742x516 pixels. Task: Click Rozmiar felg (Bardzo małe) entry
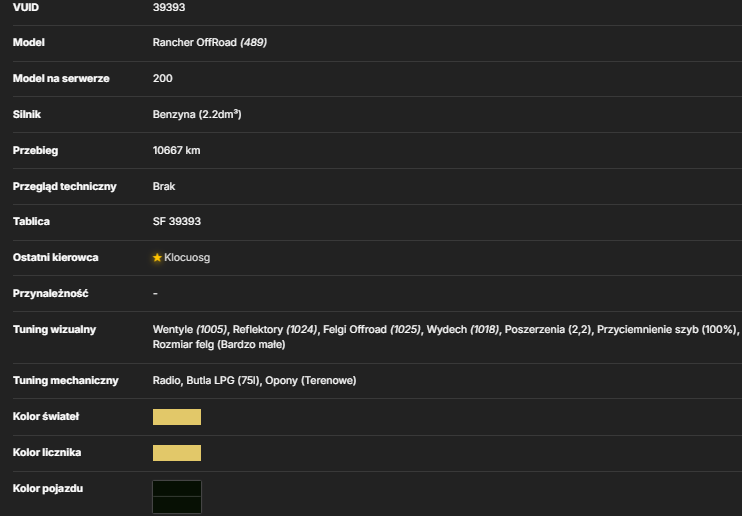tap(219, 345)
